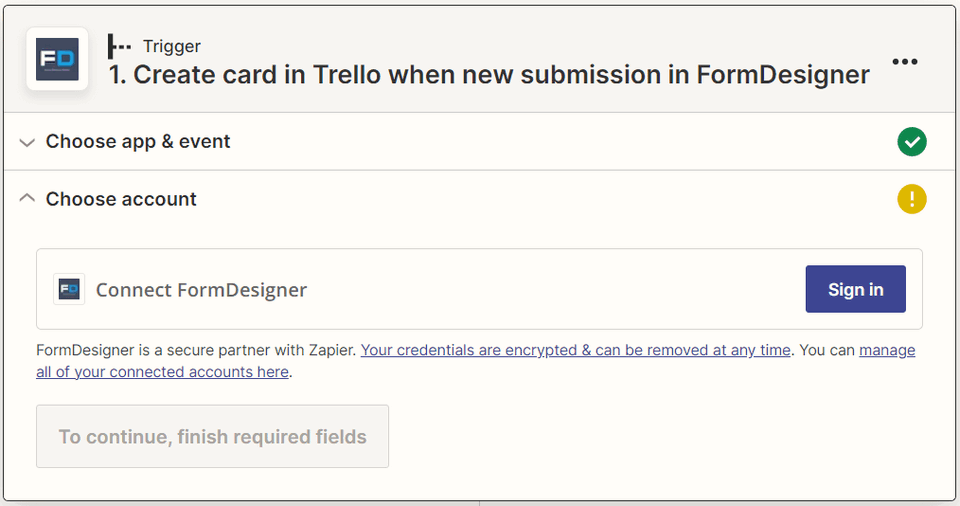Click the Trigger label text
The height and width of the screenshot is (506, 960).
172,46
